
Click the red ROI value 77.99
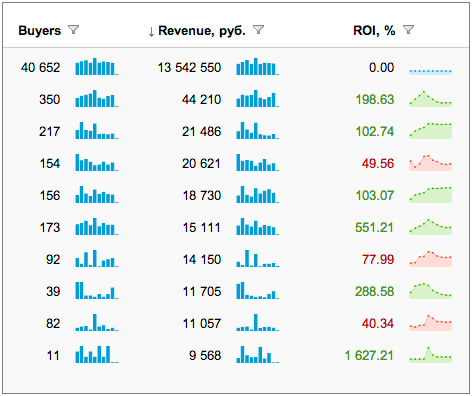click(x=378, y=259)
